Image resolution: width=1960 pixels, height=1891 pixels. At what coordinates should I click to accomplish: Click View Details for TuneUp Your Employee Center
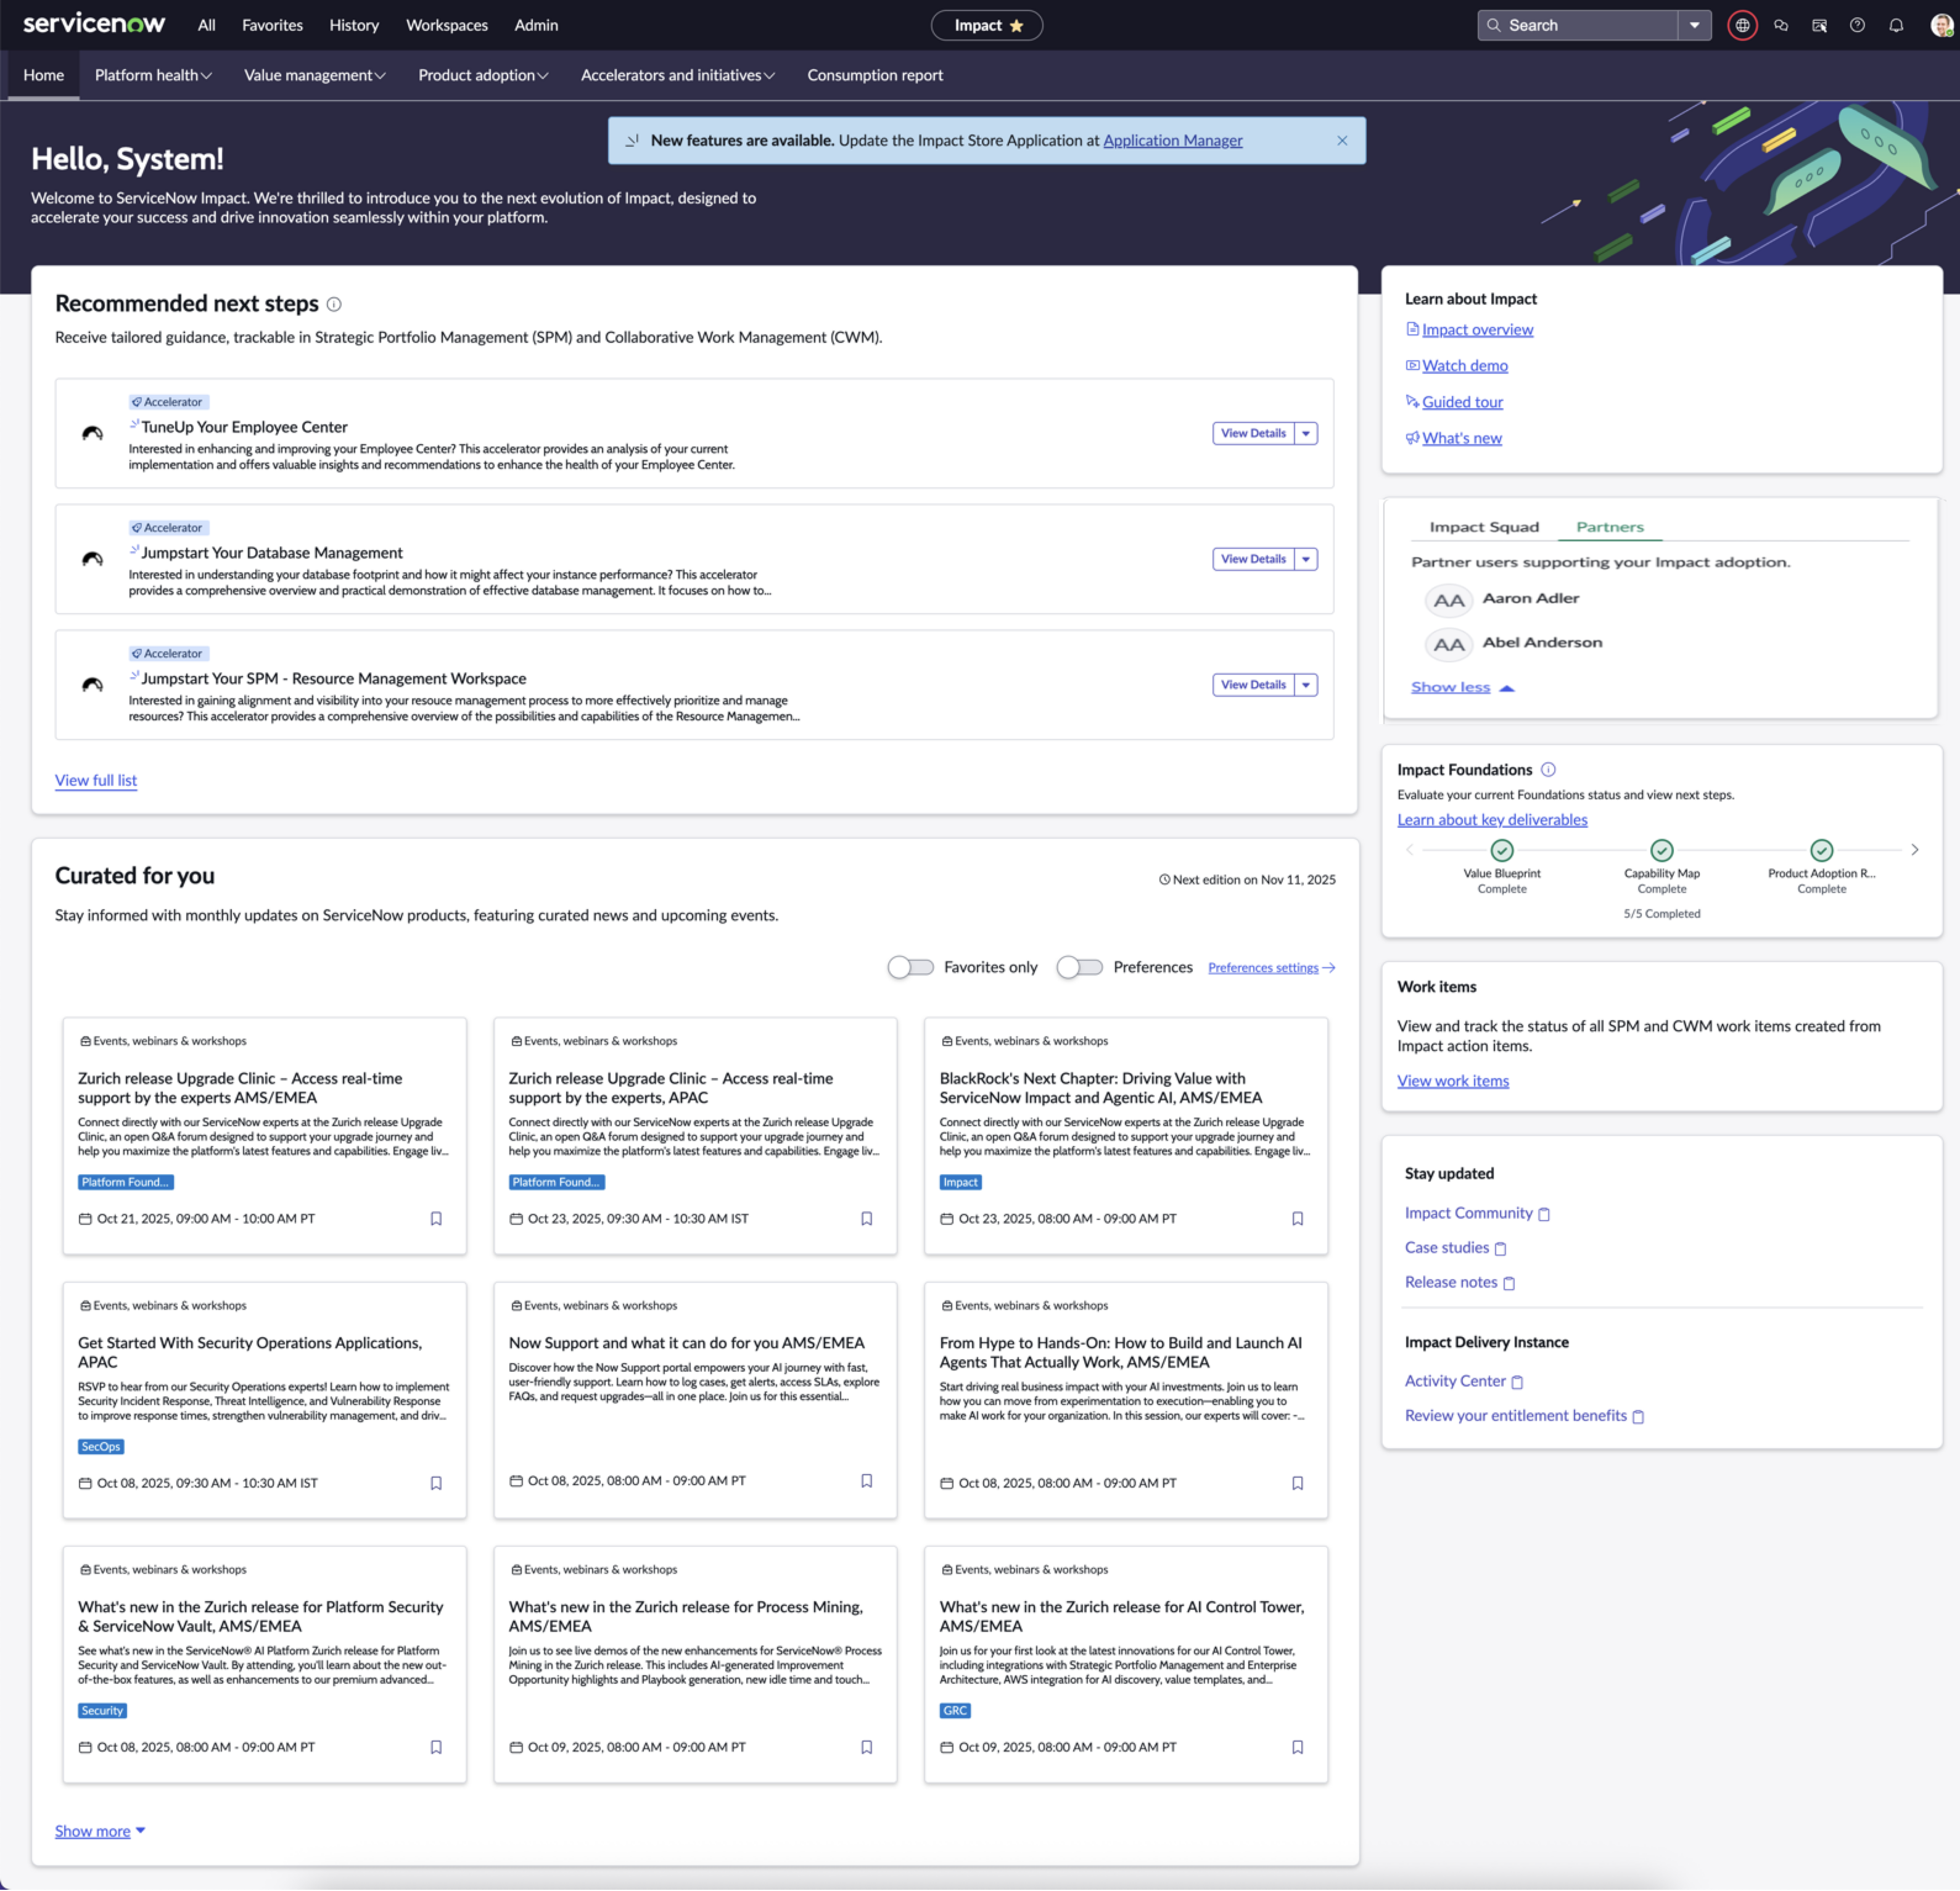tap(1253, 433)
